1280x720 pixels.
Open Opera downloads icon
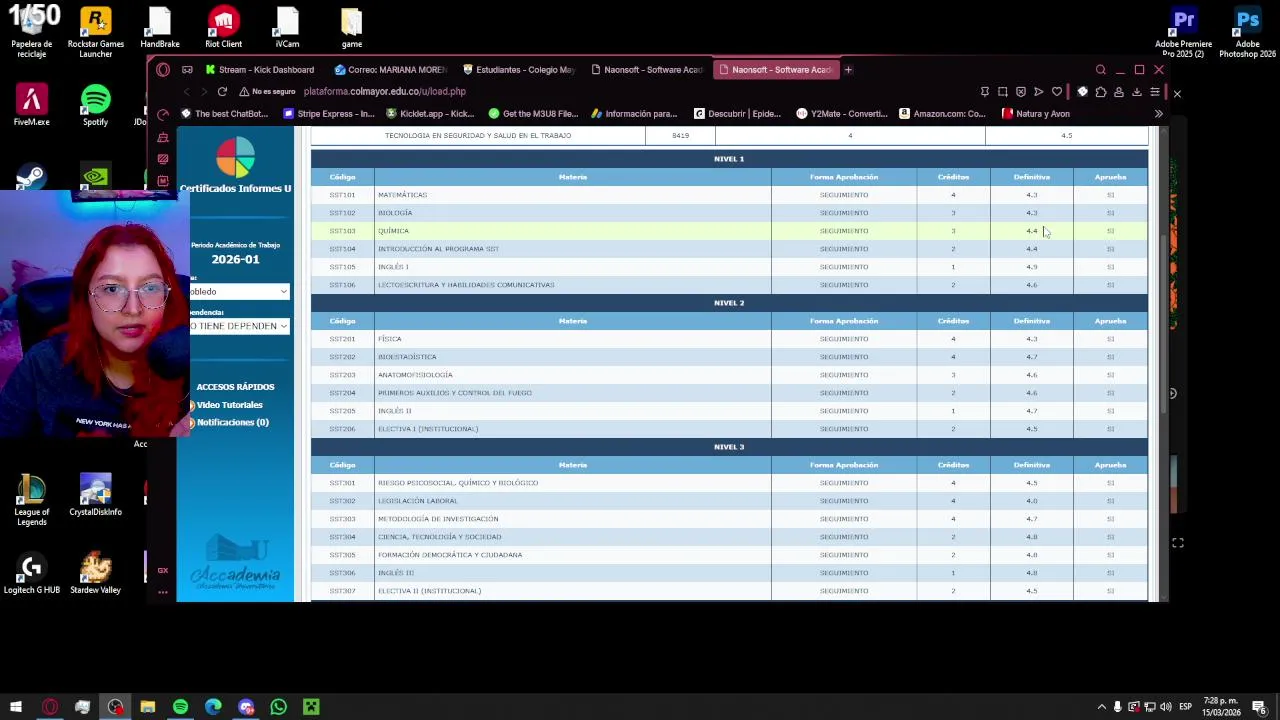coord(1137,92)
